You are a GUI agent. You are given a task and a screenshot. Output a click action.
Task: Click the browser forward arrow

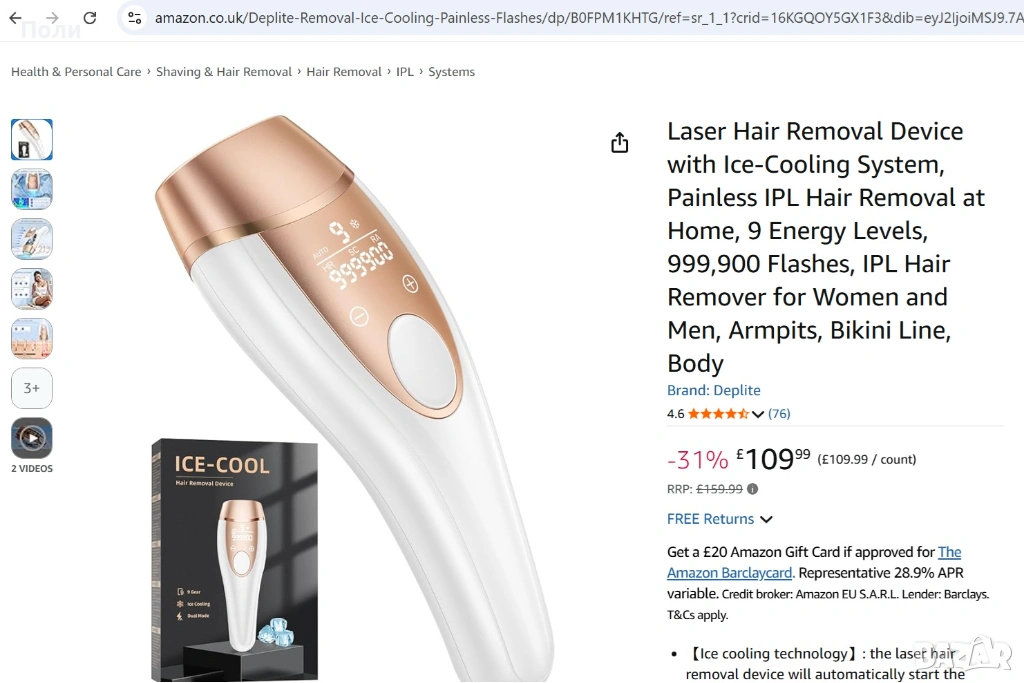pyautogui.click(x=53, y=18)
